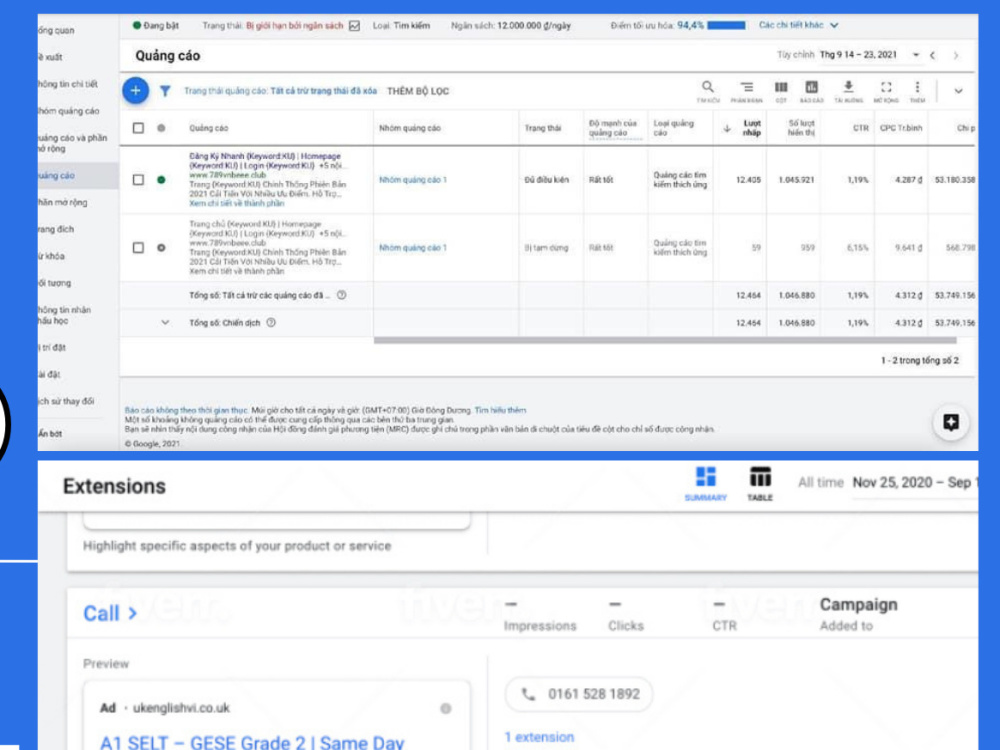Open Đối tượng sidebar item
The image size is (1000, 750).
[55, 283]
